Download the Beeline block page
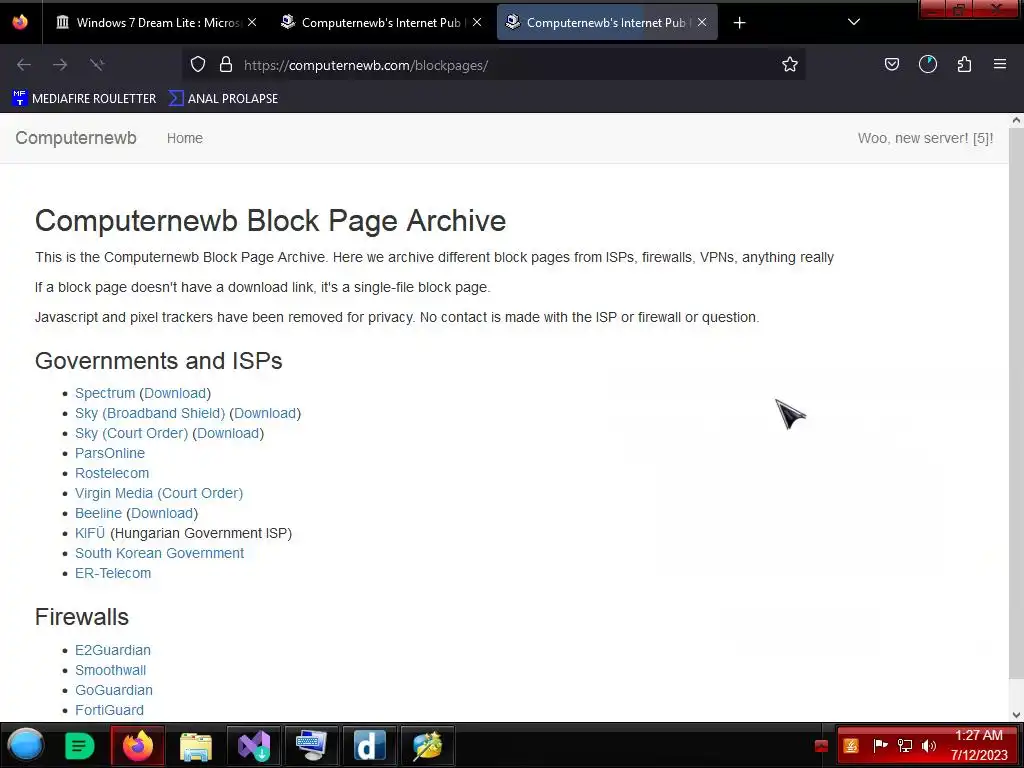 (162, 513)
